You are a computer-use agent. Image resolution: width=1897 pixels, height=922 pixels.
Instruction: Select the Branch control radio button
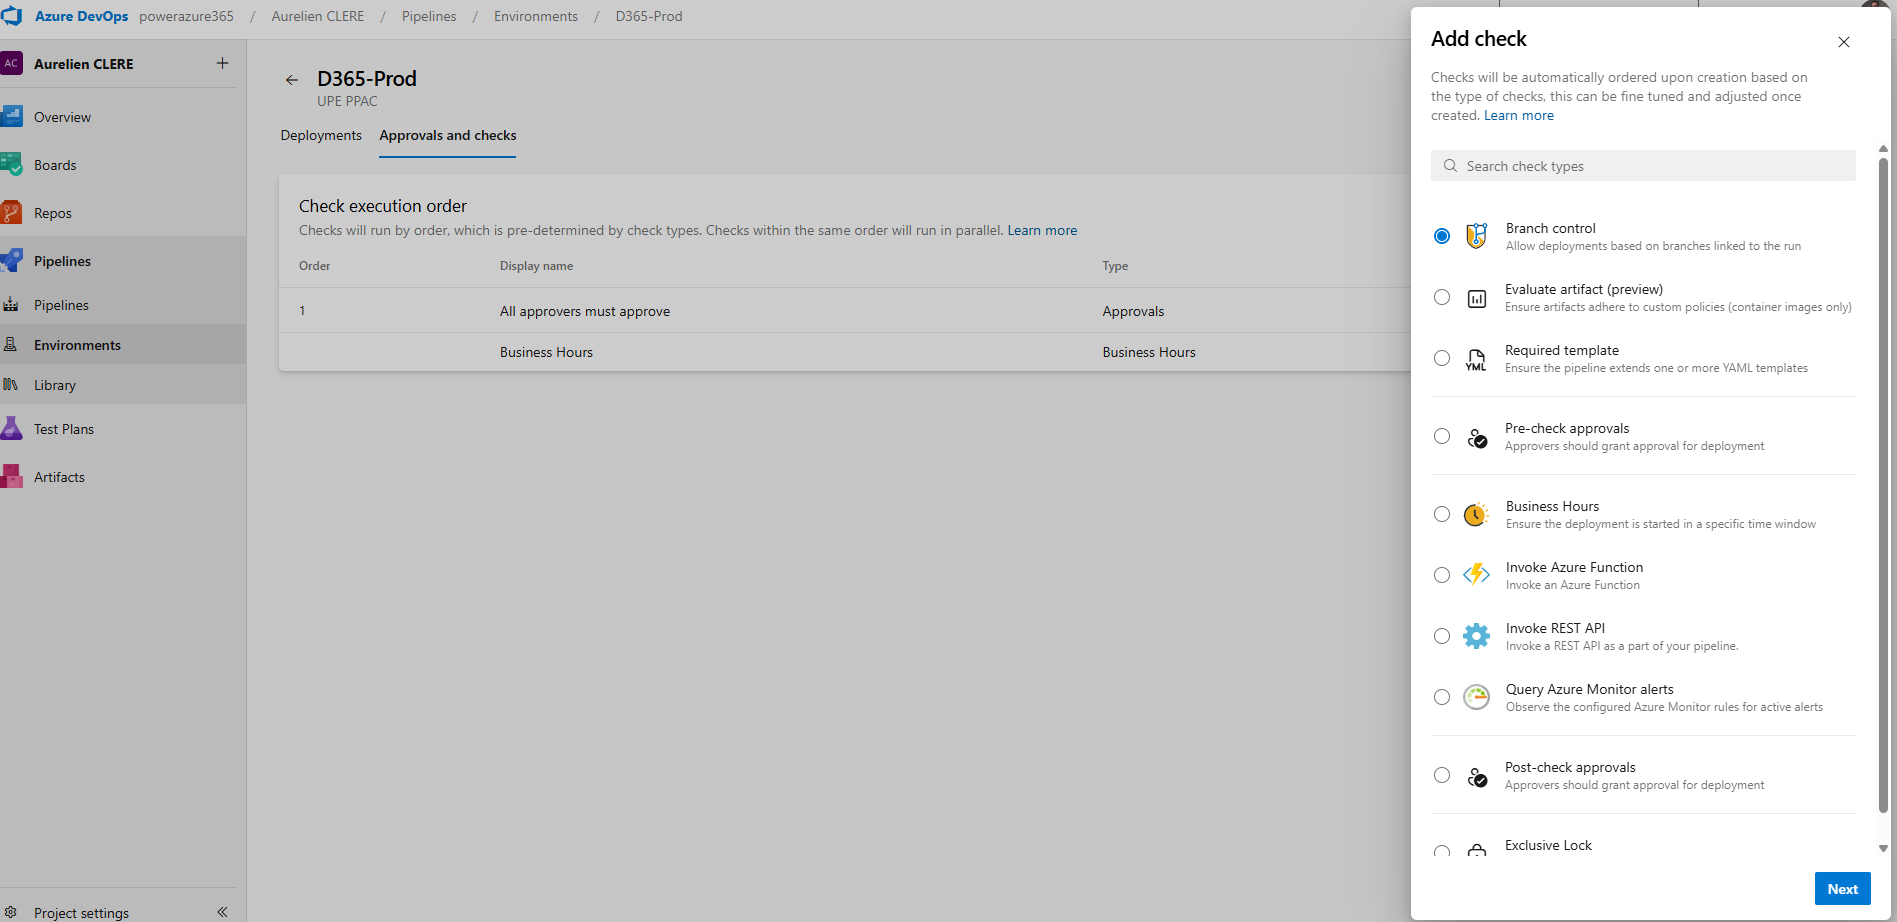(x=1442, y=236)
